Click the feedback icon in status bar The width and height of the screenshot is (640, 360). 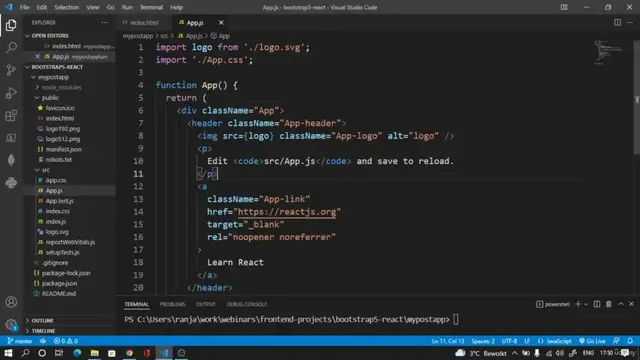click(616, 341)
